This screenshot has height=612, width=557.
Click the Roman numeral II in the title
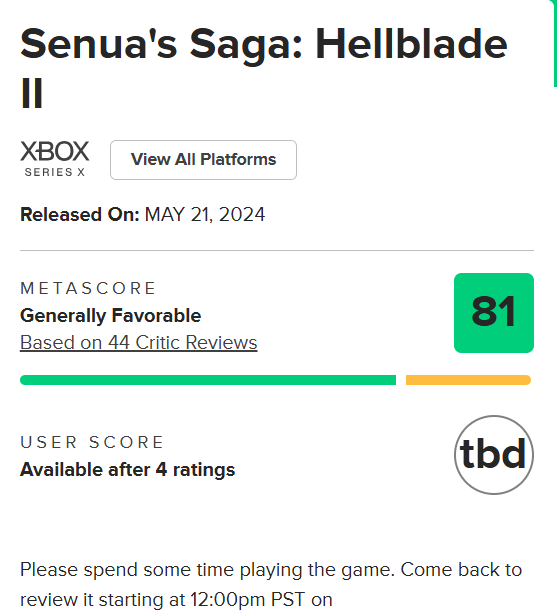31,93
